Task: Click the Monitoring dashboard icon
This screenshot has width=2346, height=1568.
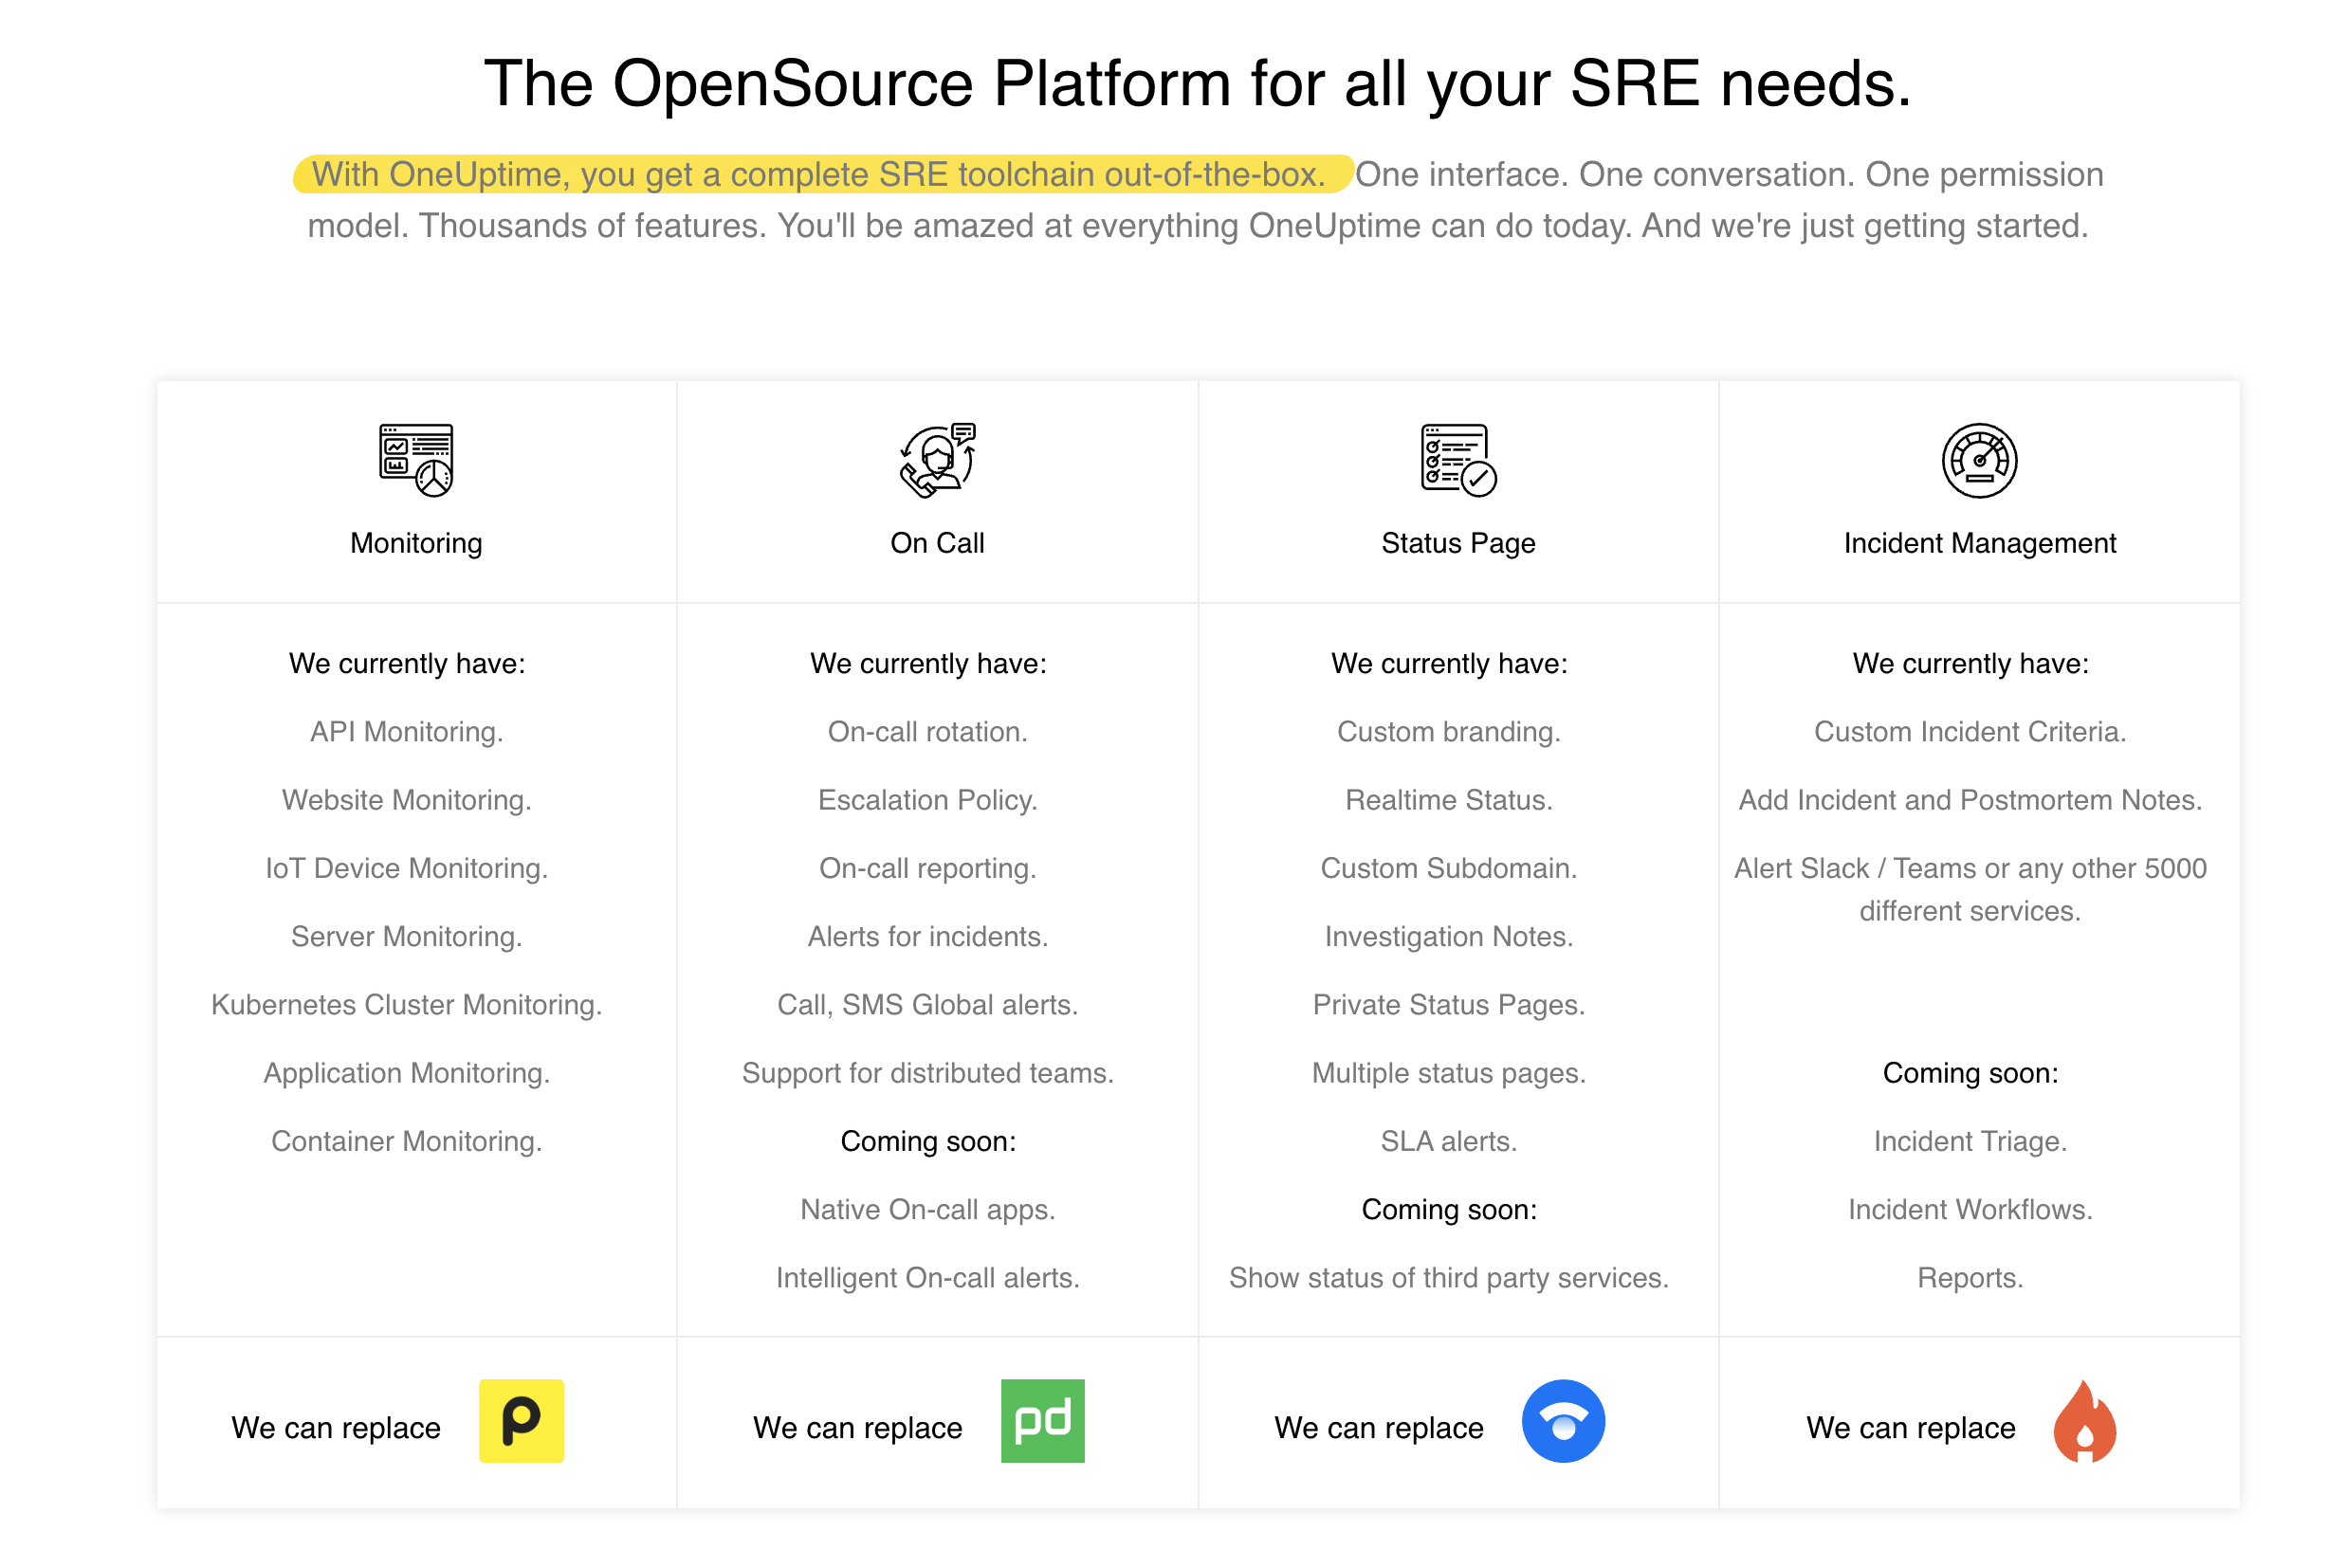Action: point(416,460)
